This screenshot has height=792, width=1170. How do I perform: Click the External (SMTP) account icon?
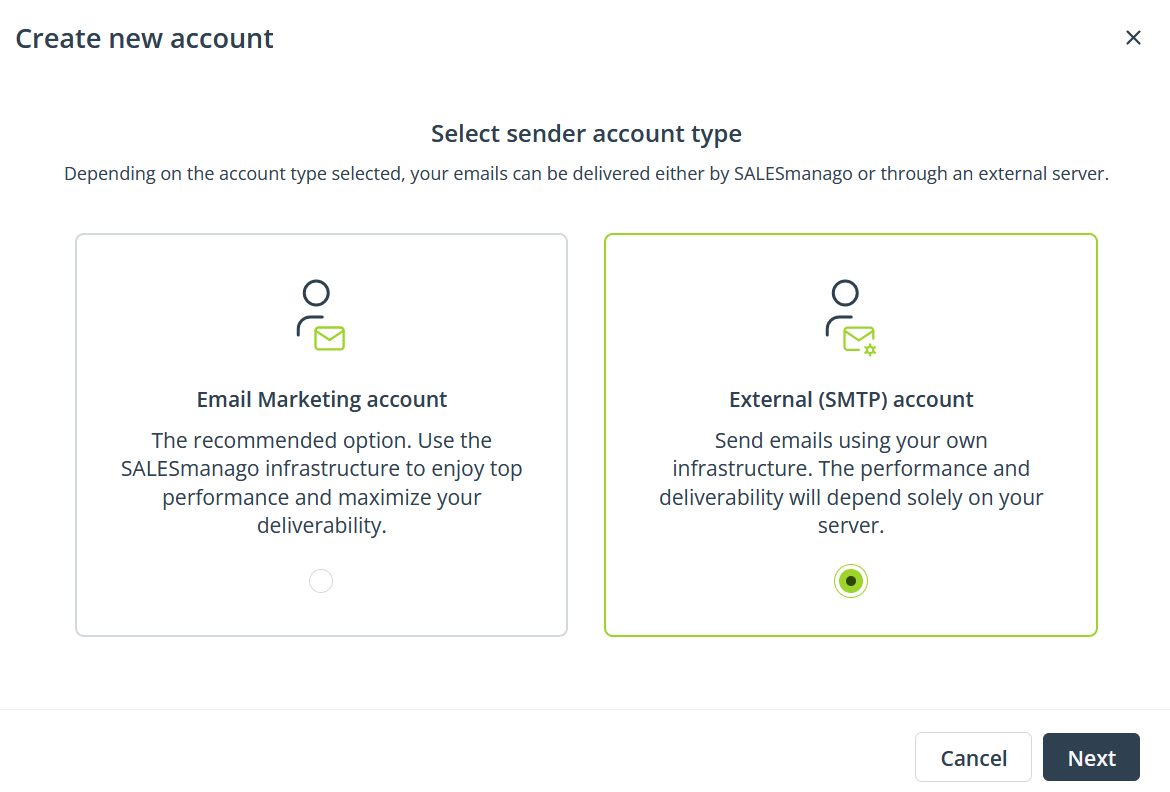coord(850,318)
